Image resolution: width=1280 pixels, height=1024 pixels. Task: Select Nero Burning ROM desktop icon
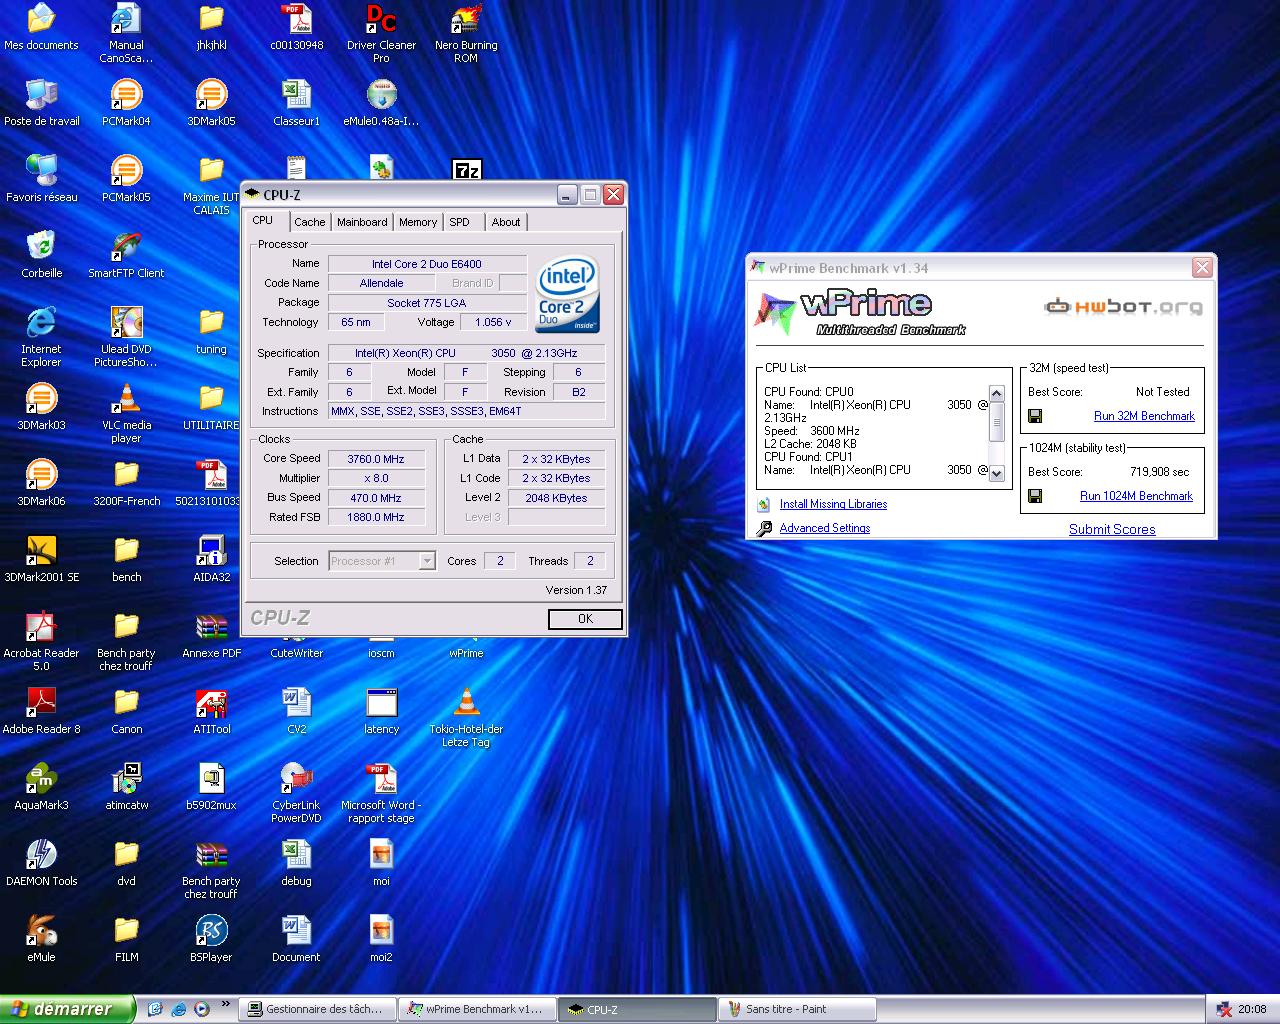(466, 34)
